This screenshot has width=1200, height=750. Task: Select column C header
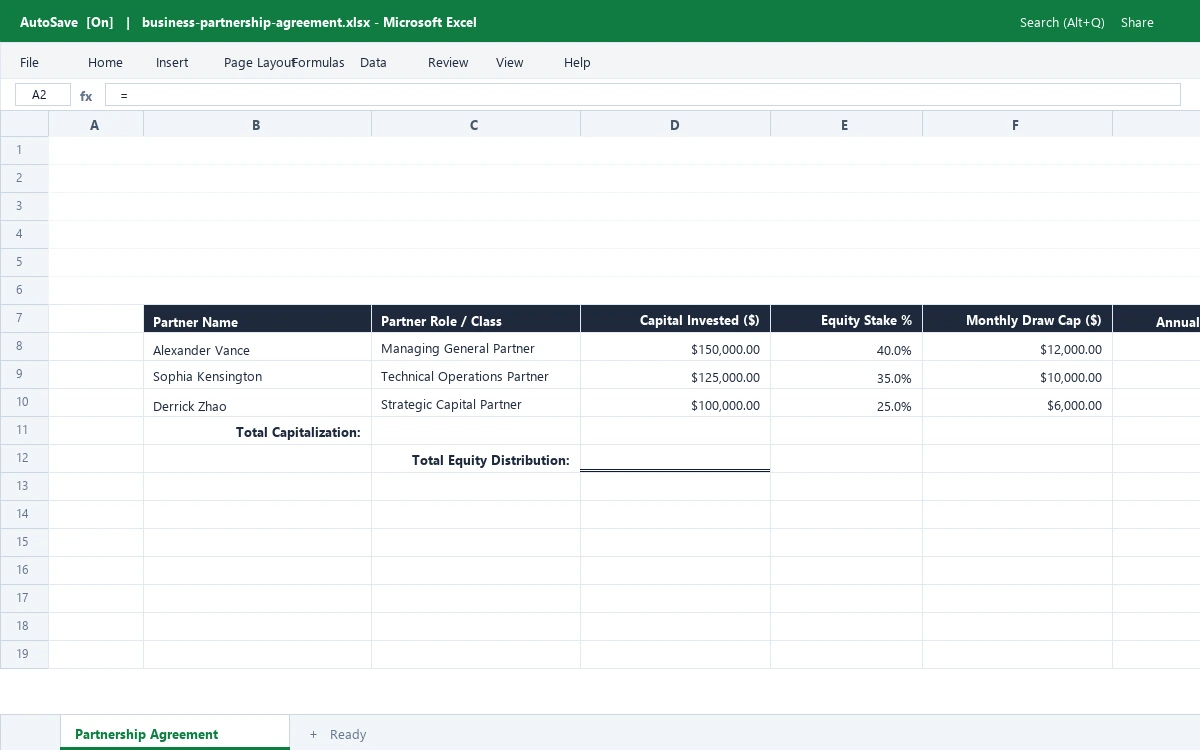(475, 124)
